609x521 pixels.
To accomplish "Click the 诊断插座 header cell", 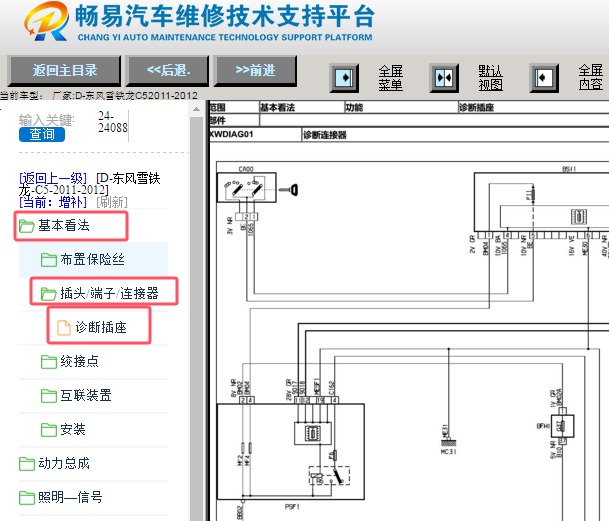I will (533, 107).
